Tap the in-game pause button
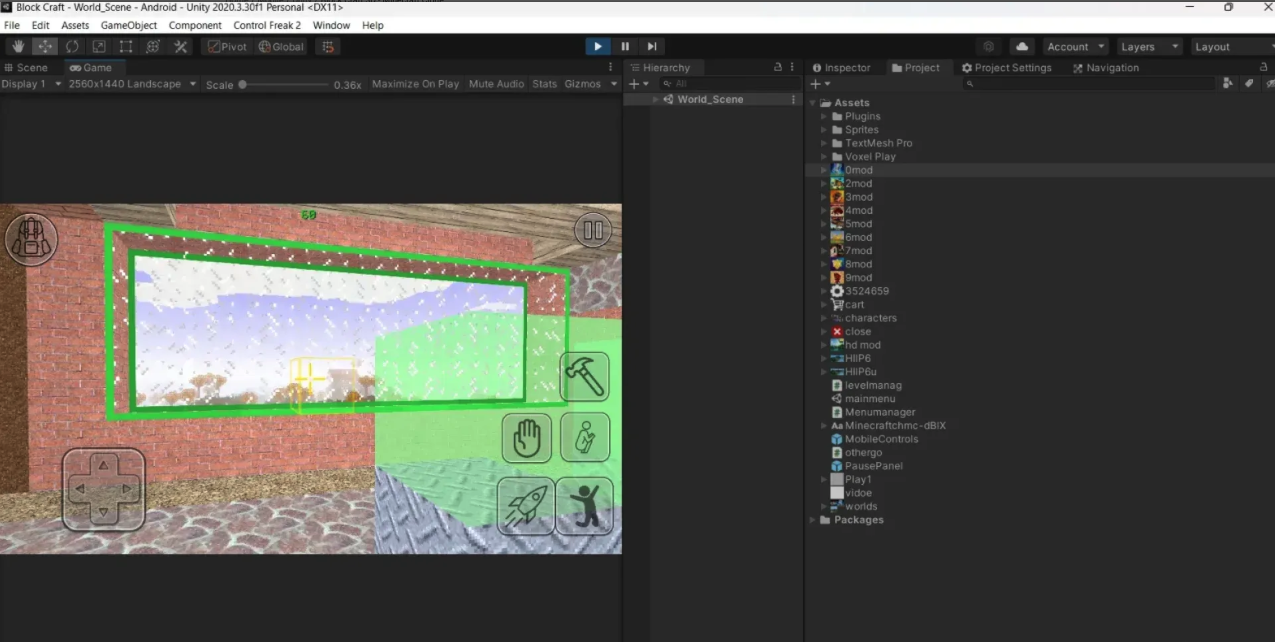The image size is (1275, 642). point(593,230)
